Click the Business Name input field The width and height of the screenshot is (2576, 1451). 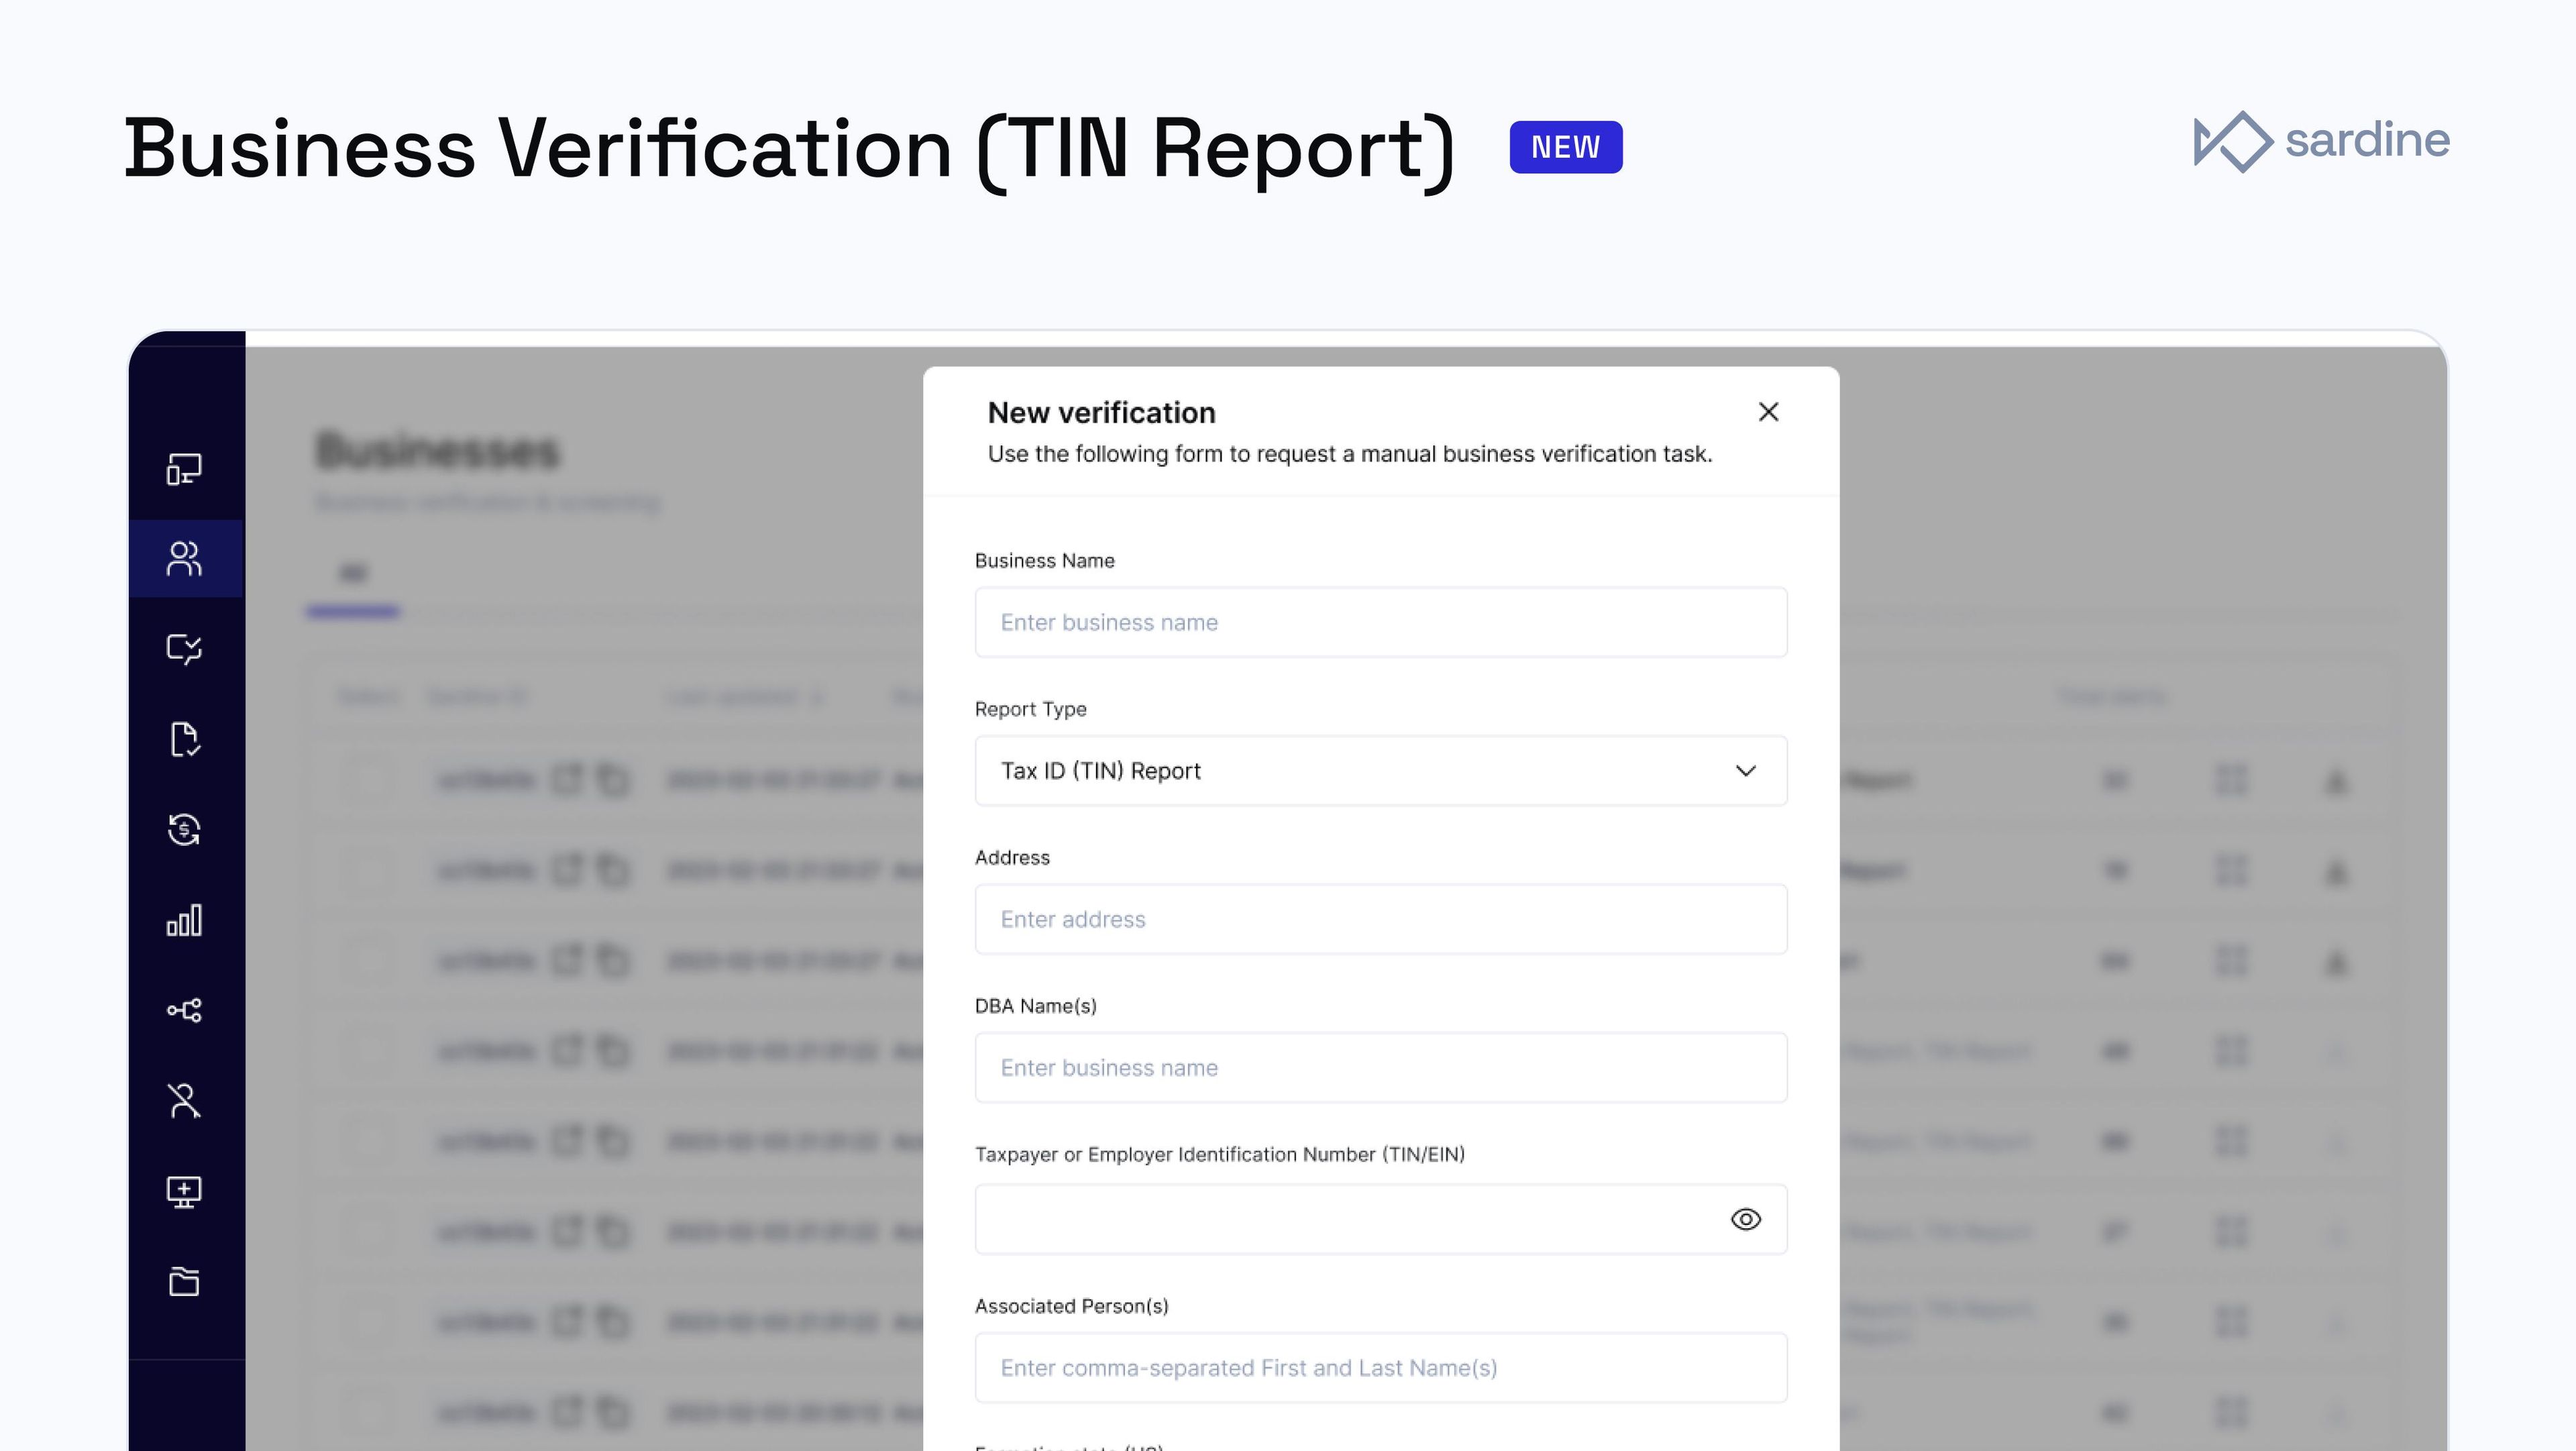coord(1381,622)
